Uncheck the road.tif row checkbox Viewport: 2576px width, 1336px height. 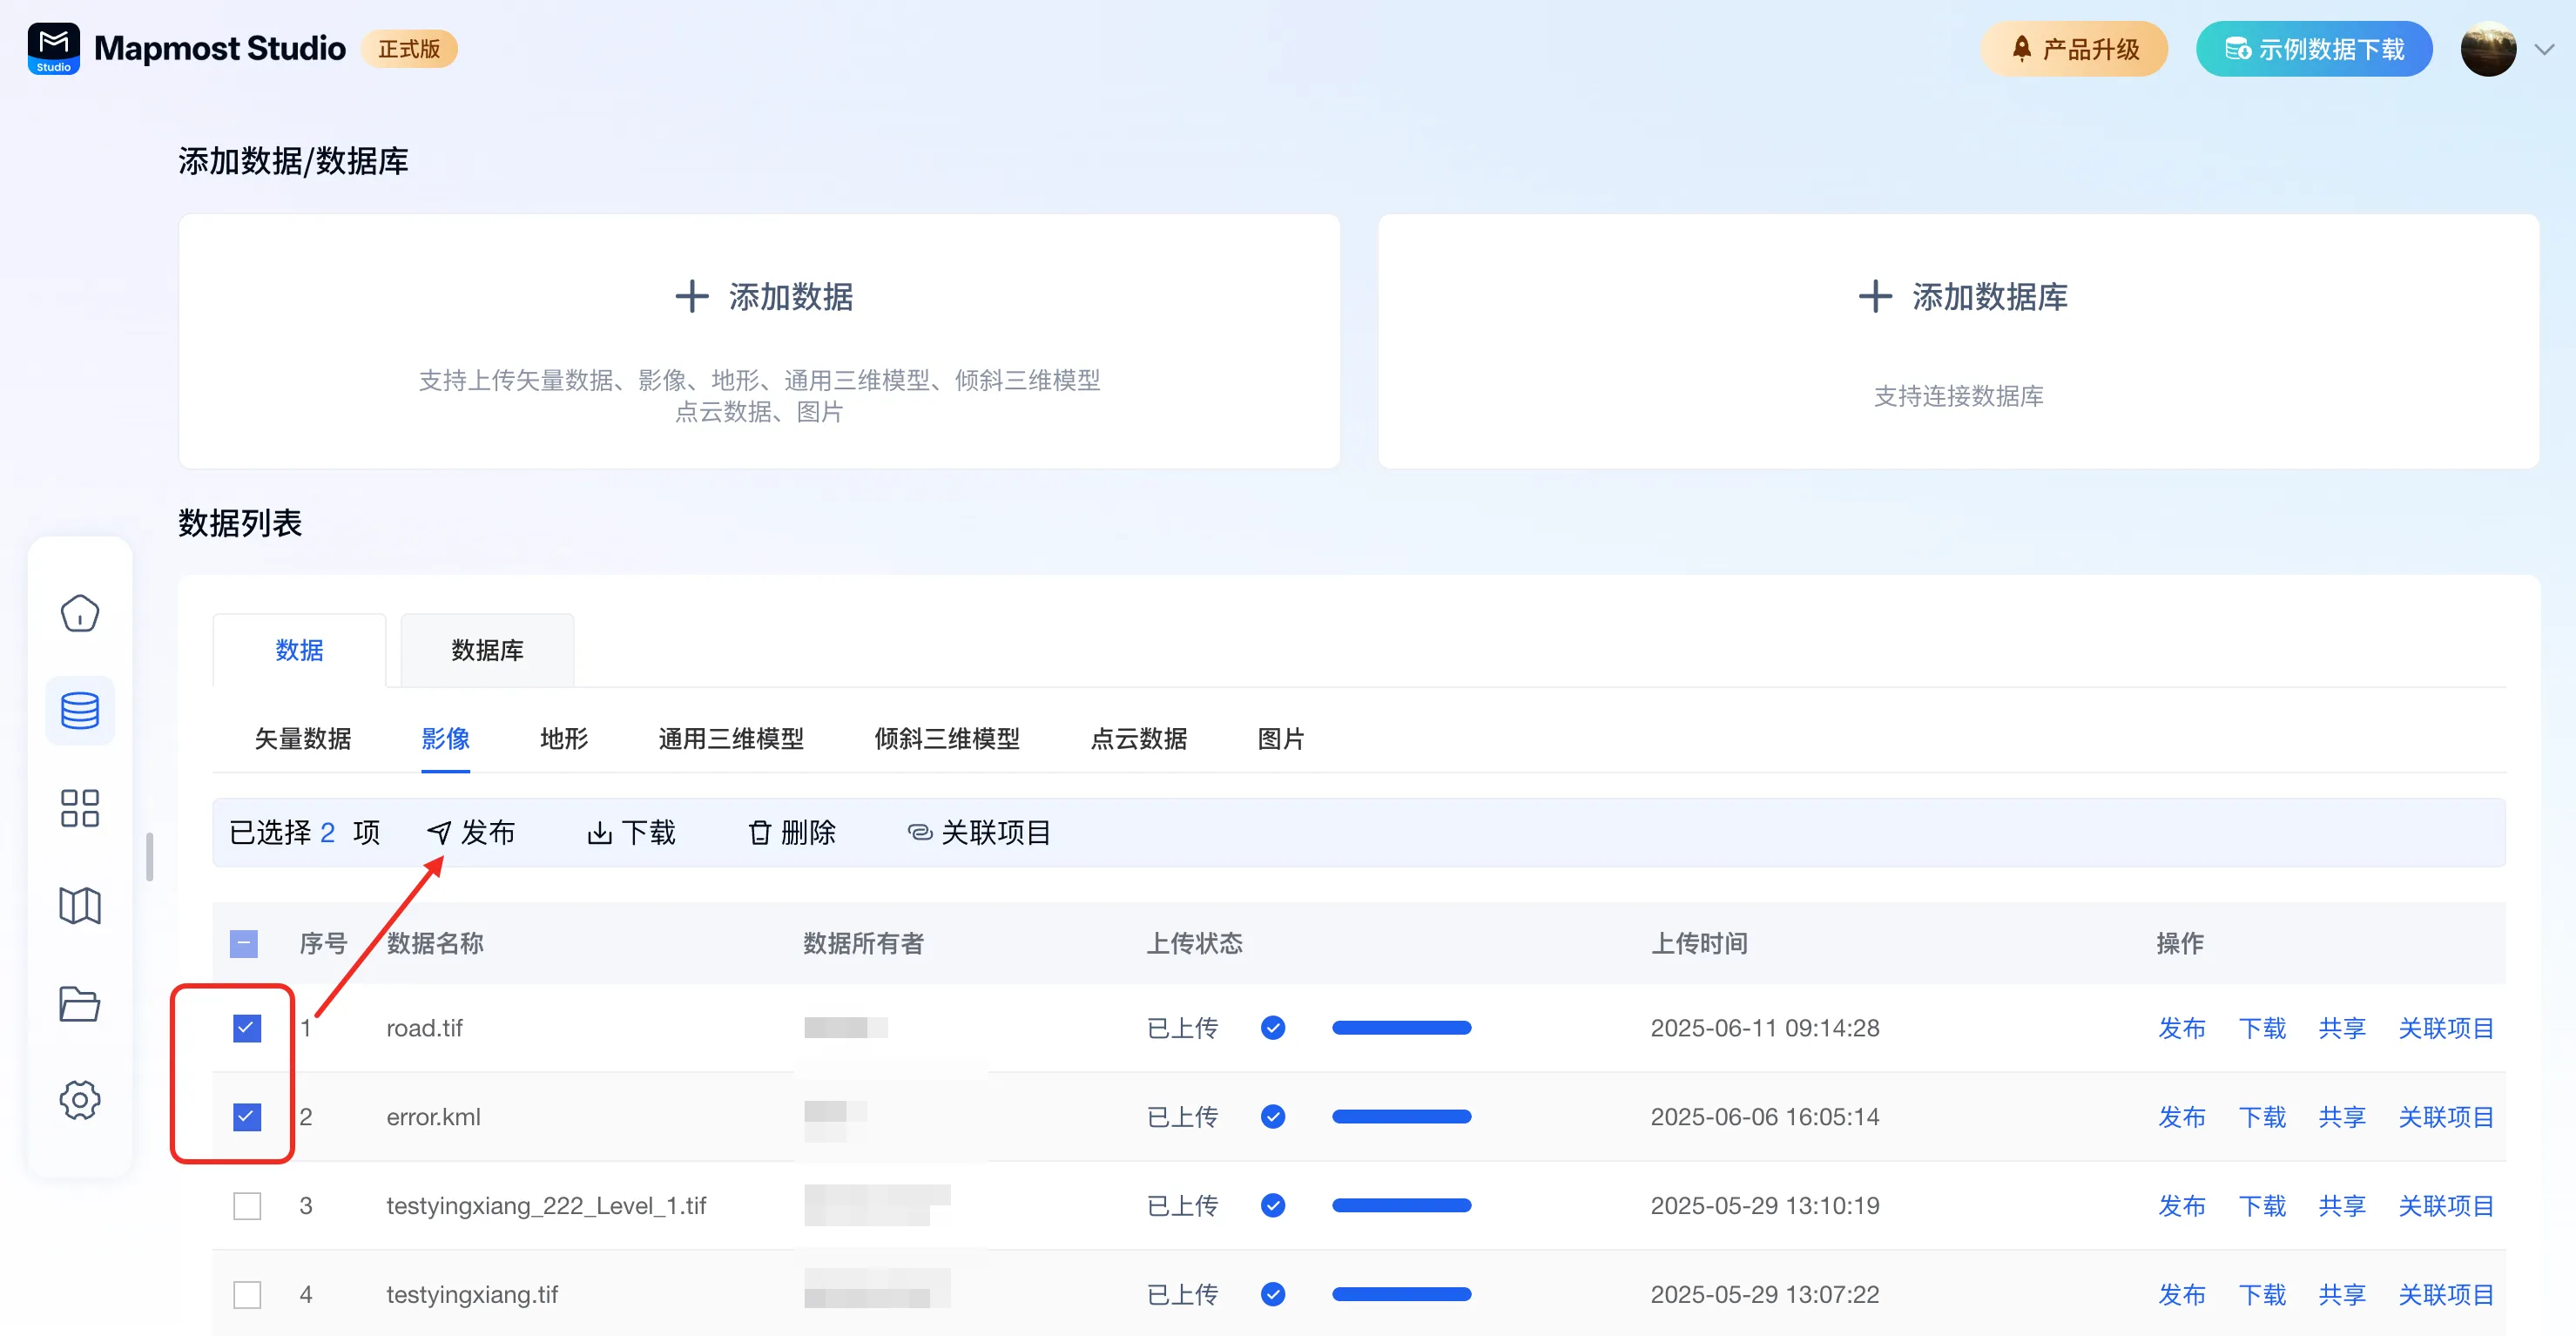point(247,1028)
